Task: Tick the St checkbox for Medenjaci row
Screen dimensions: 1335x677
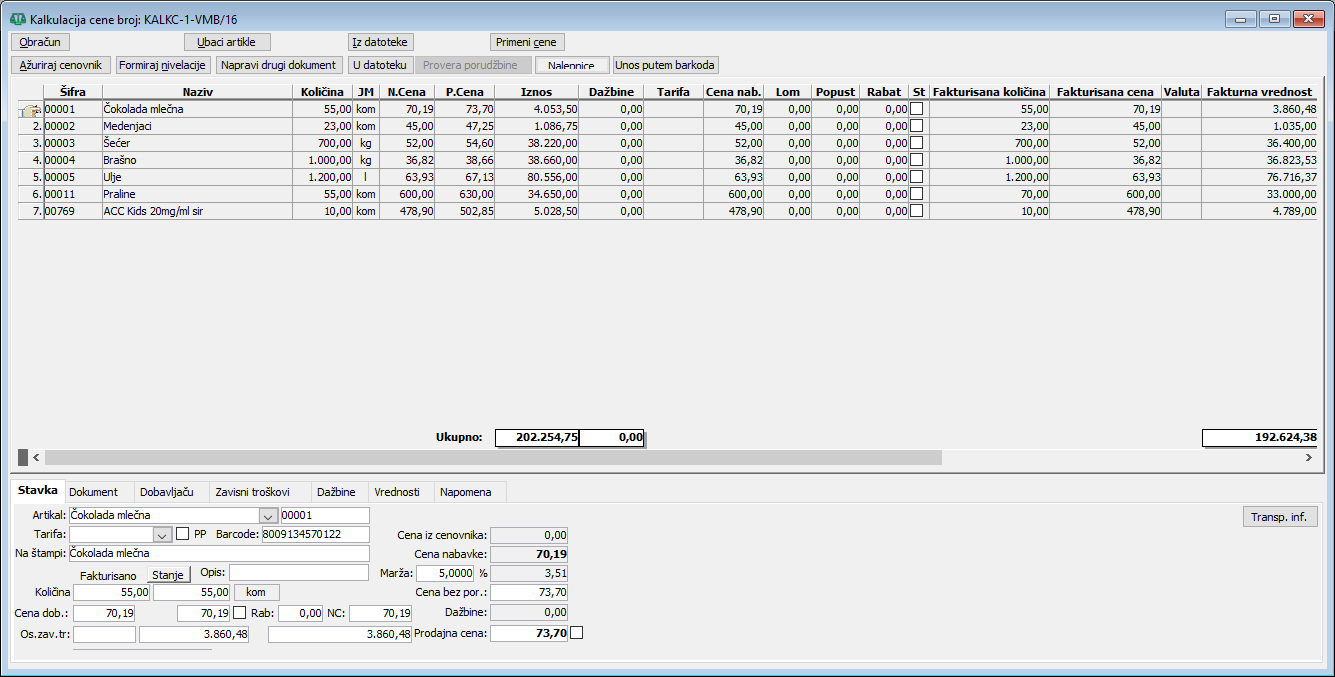Action: [917, 126]
